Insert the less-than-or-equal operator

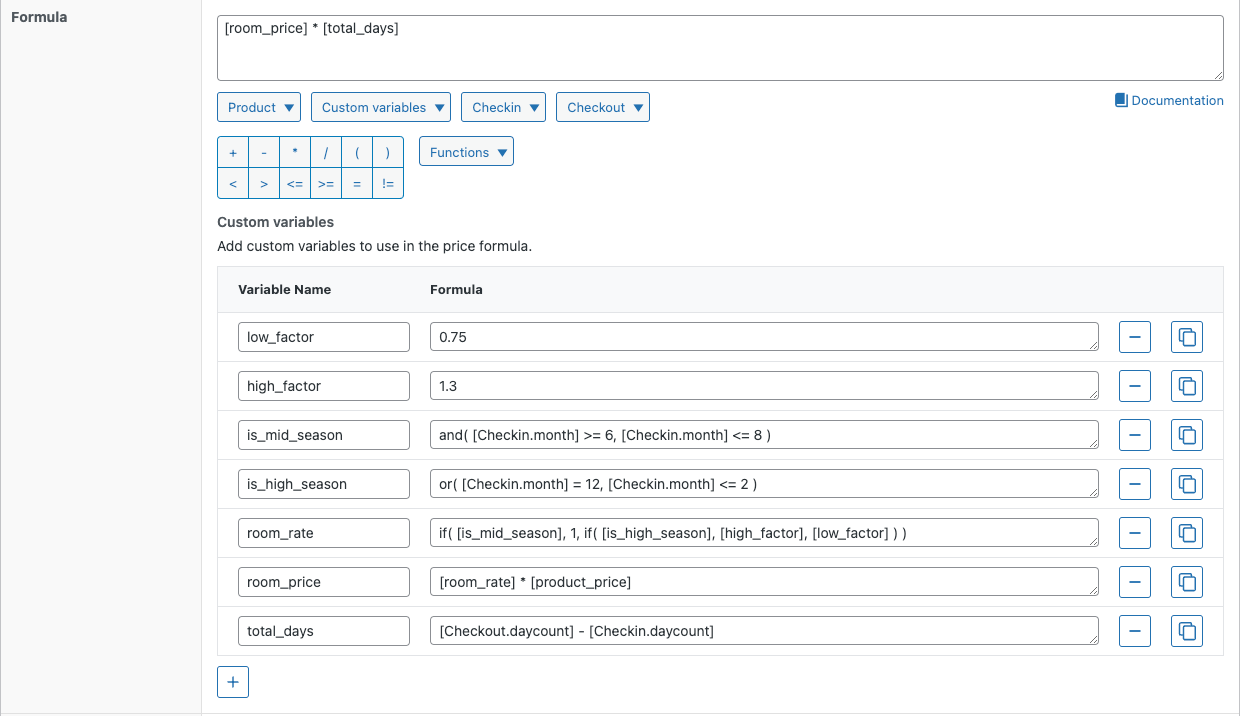coord(294,184)
